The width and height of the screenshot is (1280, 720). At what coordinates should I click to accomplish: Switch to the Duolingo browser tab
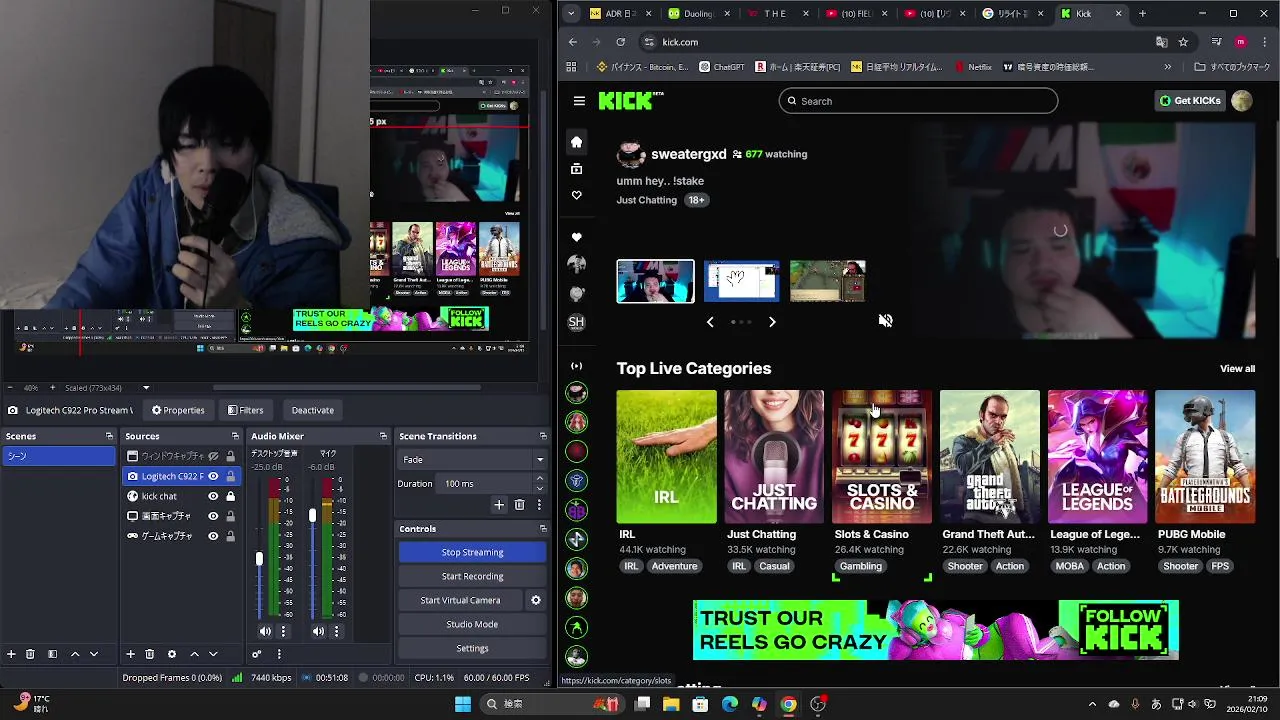coord(698,14)
